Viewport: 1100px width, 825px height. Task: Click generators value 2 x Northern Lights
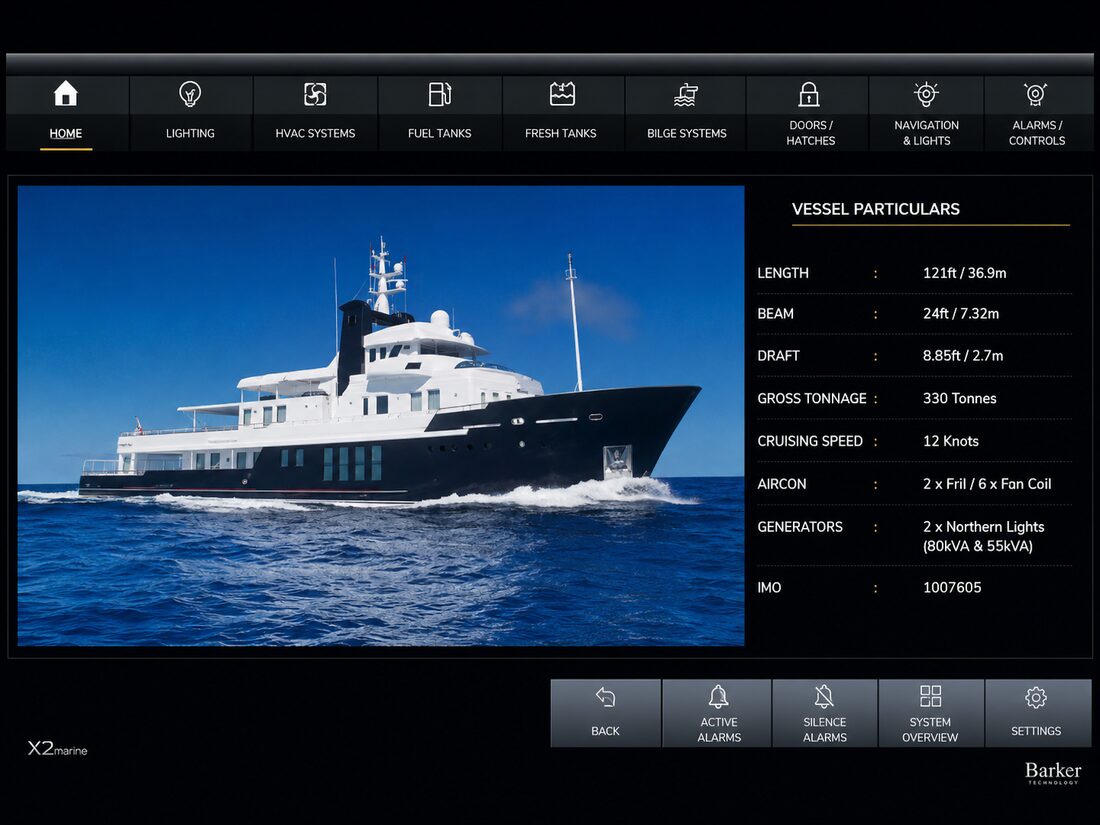[x=984, y=527]
